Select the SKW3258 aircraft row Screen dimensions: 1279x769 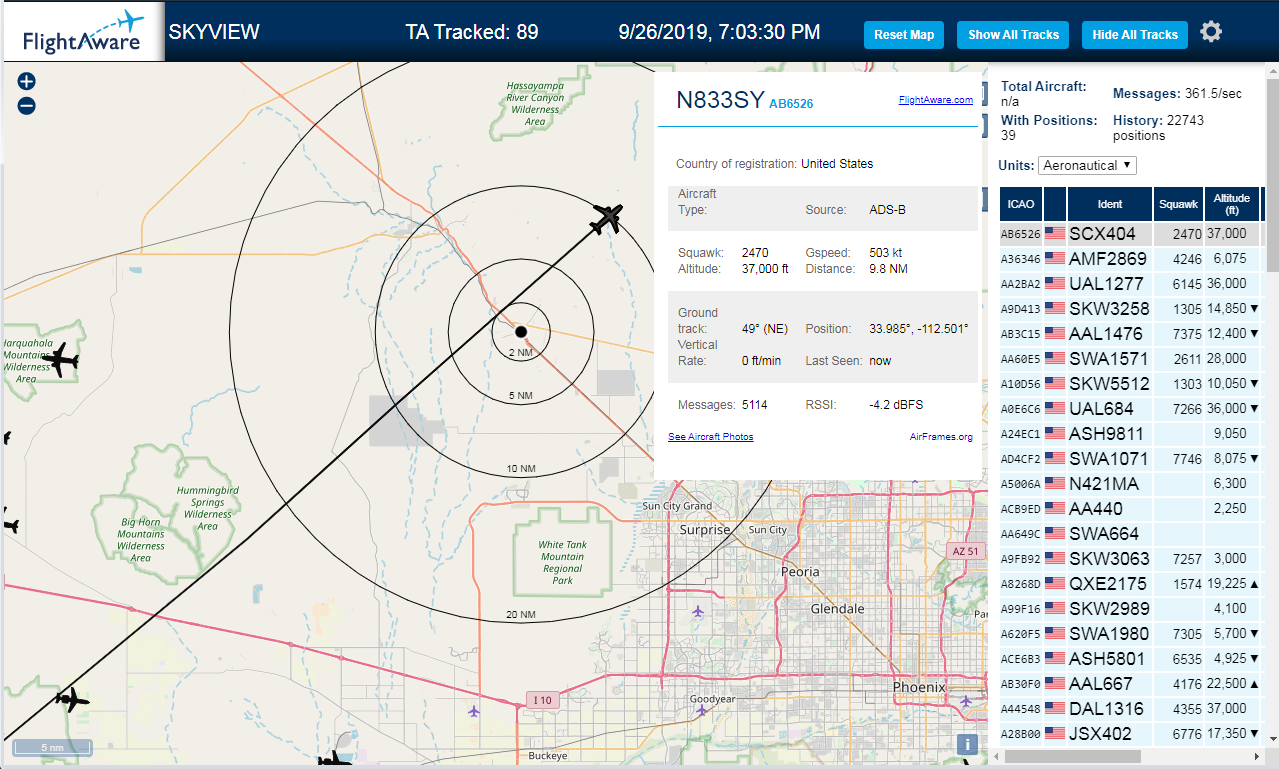[x=1130, y=308]
